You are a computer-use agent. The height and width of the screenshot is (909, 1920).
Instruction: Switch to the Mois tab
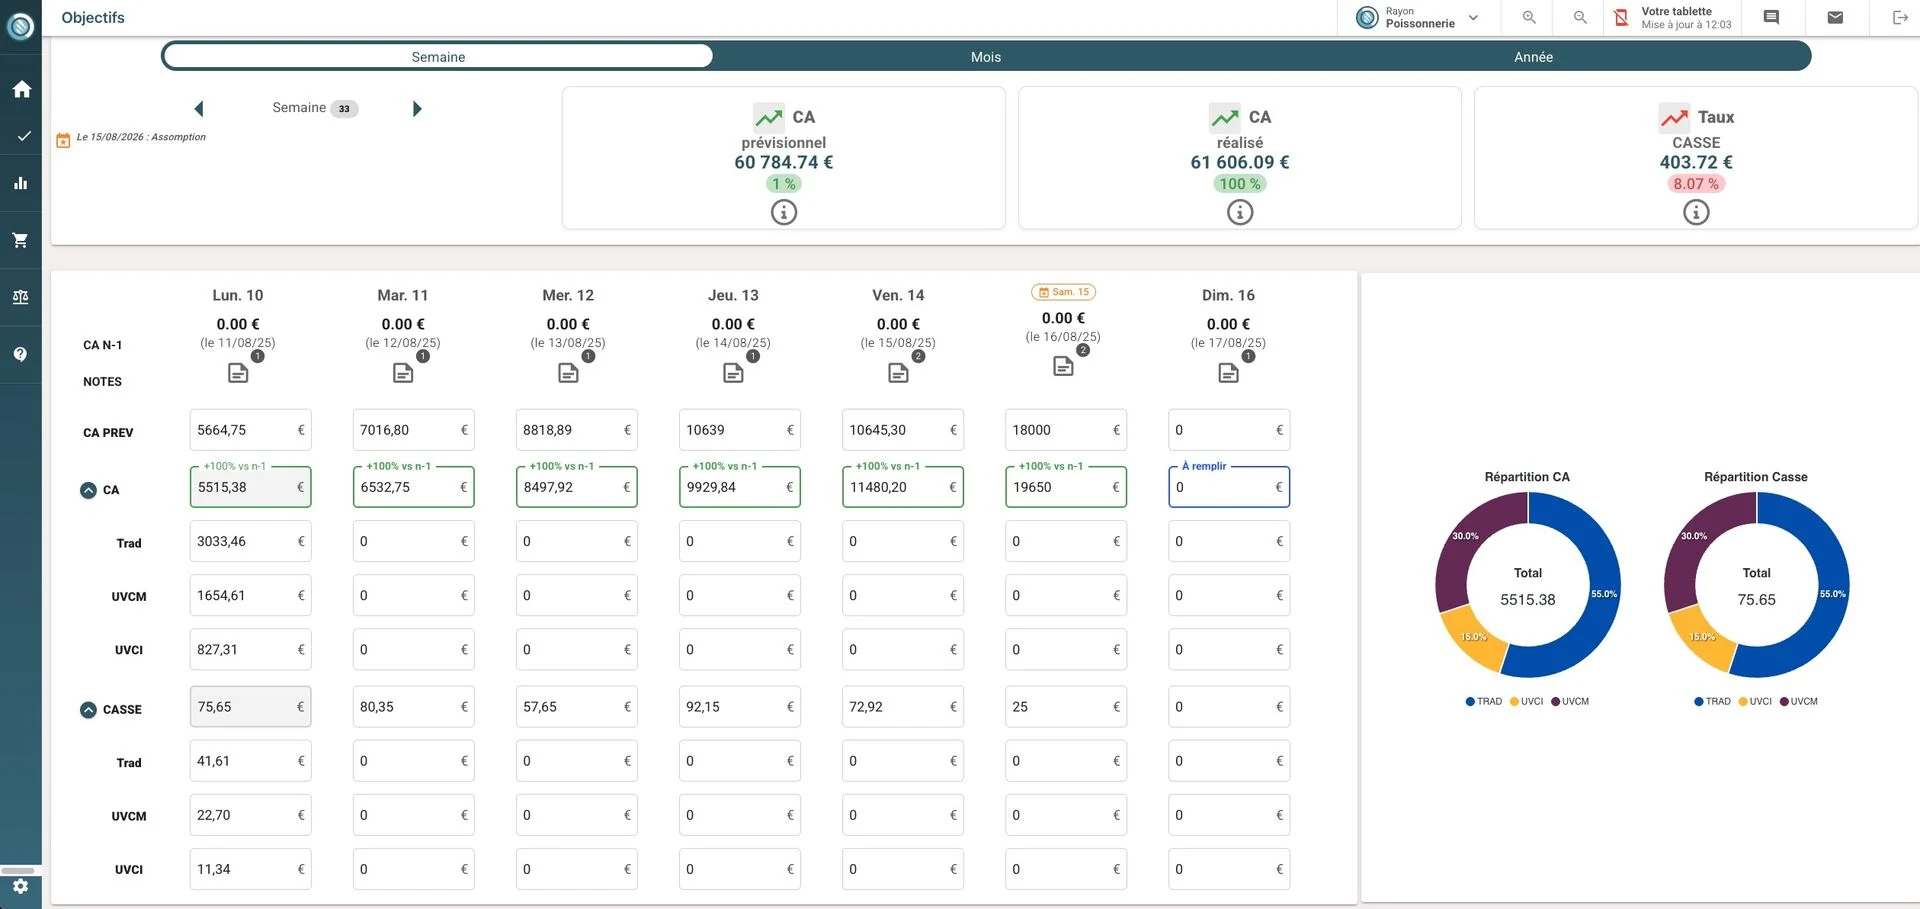pos(986,57)
